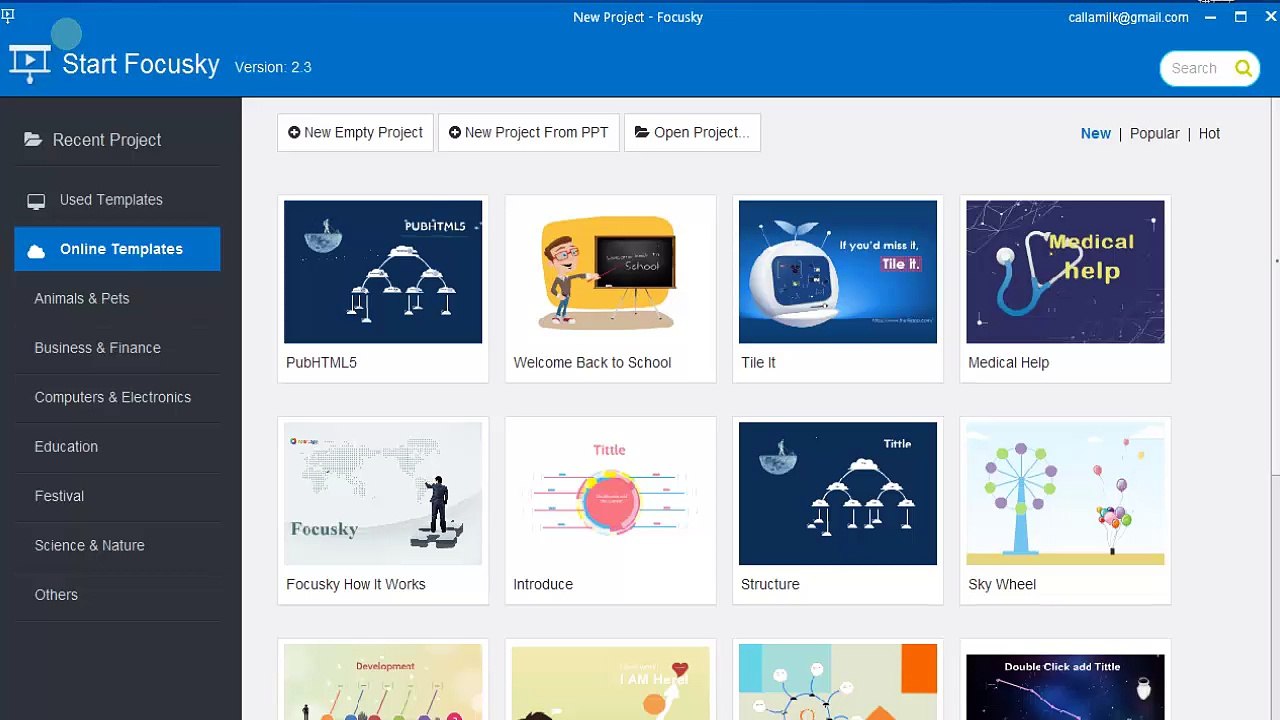Open the Recent Project section
The width and height of the screenshot is (1280, 720).
(x=117, y=140)
